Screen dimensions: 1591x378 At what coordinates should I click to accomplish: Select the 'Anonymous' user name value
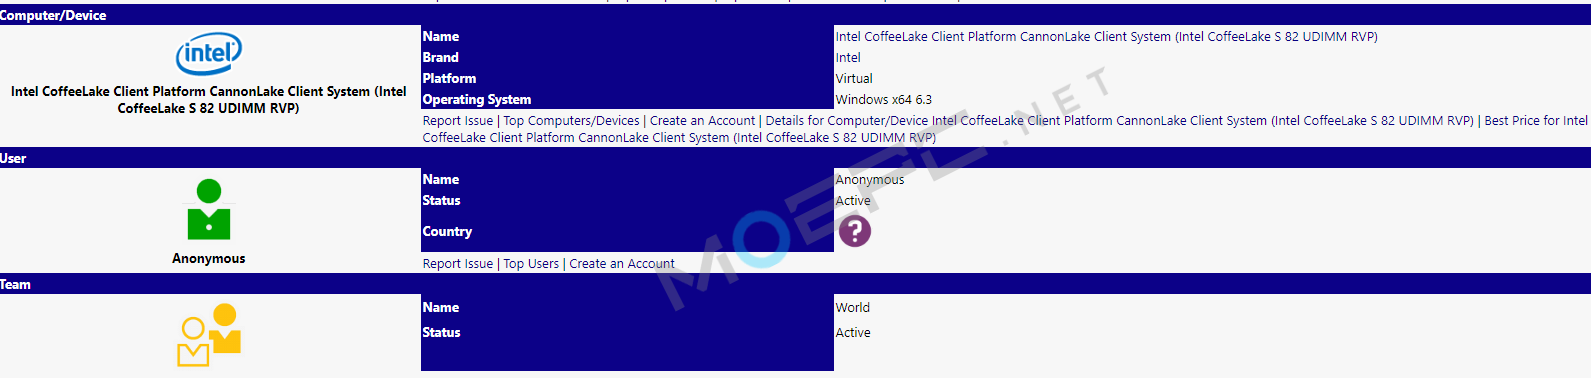point(870,180)
